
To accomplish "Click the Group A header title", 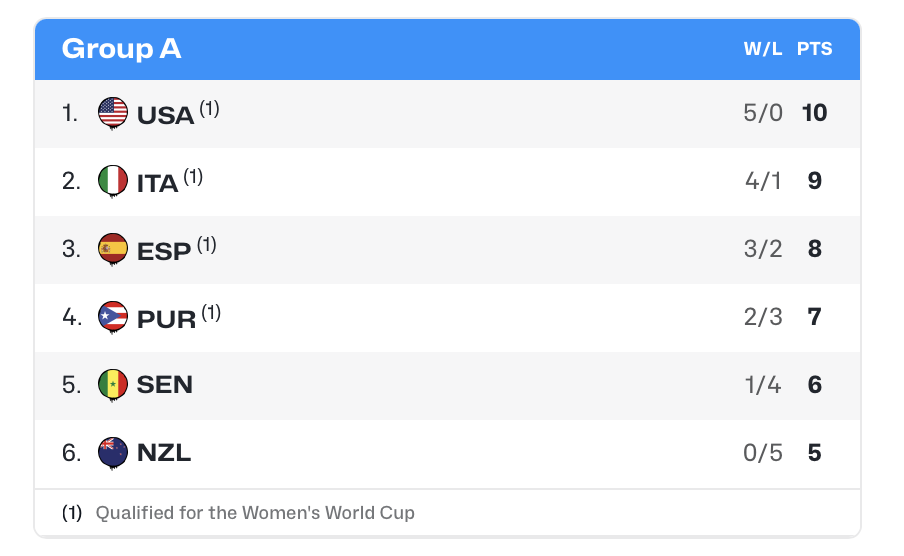I will tap(121, 49).
